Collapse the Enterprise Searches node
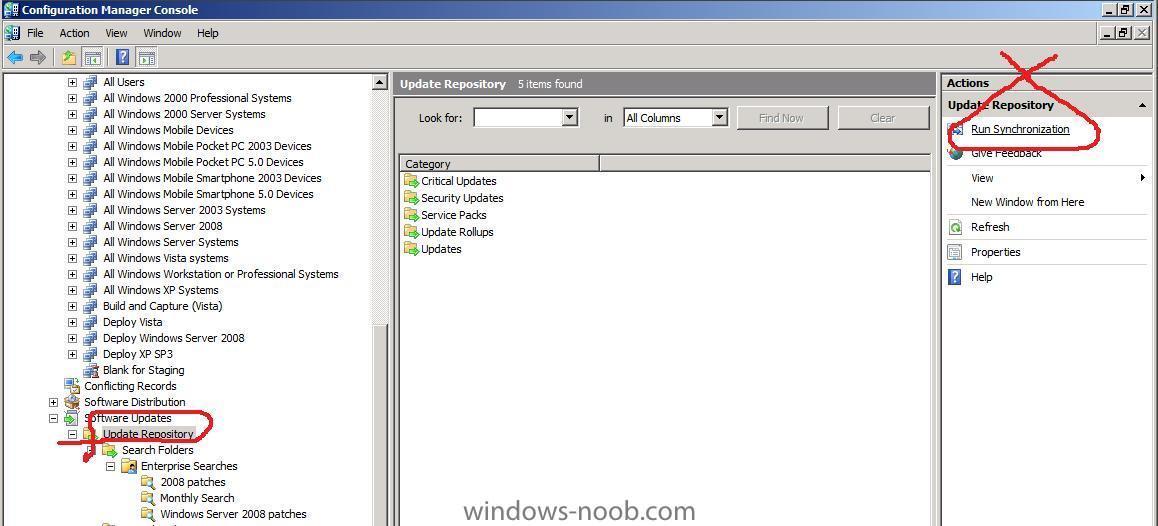 click(x=111, y=466)
